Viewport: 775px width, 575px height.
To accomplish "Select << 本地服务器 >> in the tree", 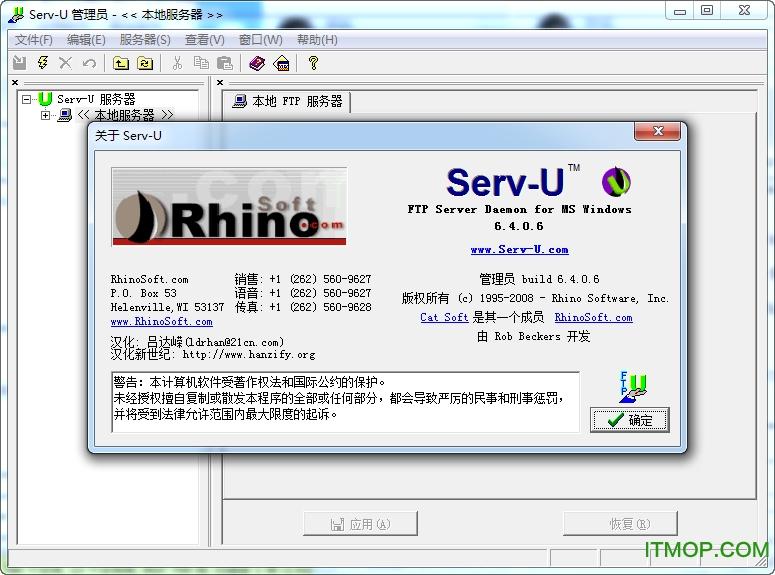I will click(x=126, y=115).
